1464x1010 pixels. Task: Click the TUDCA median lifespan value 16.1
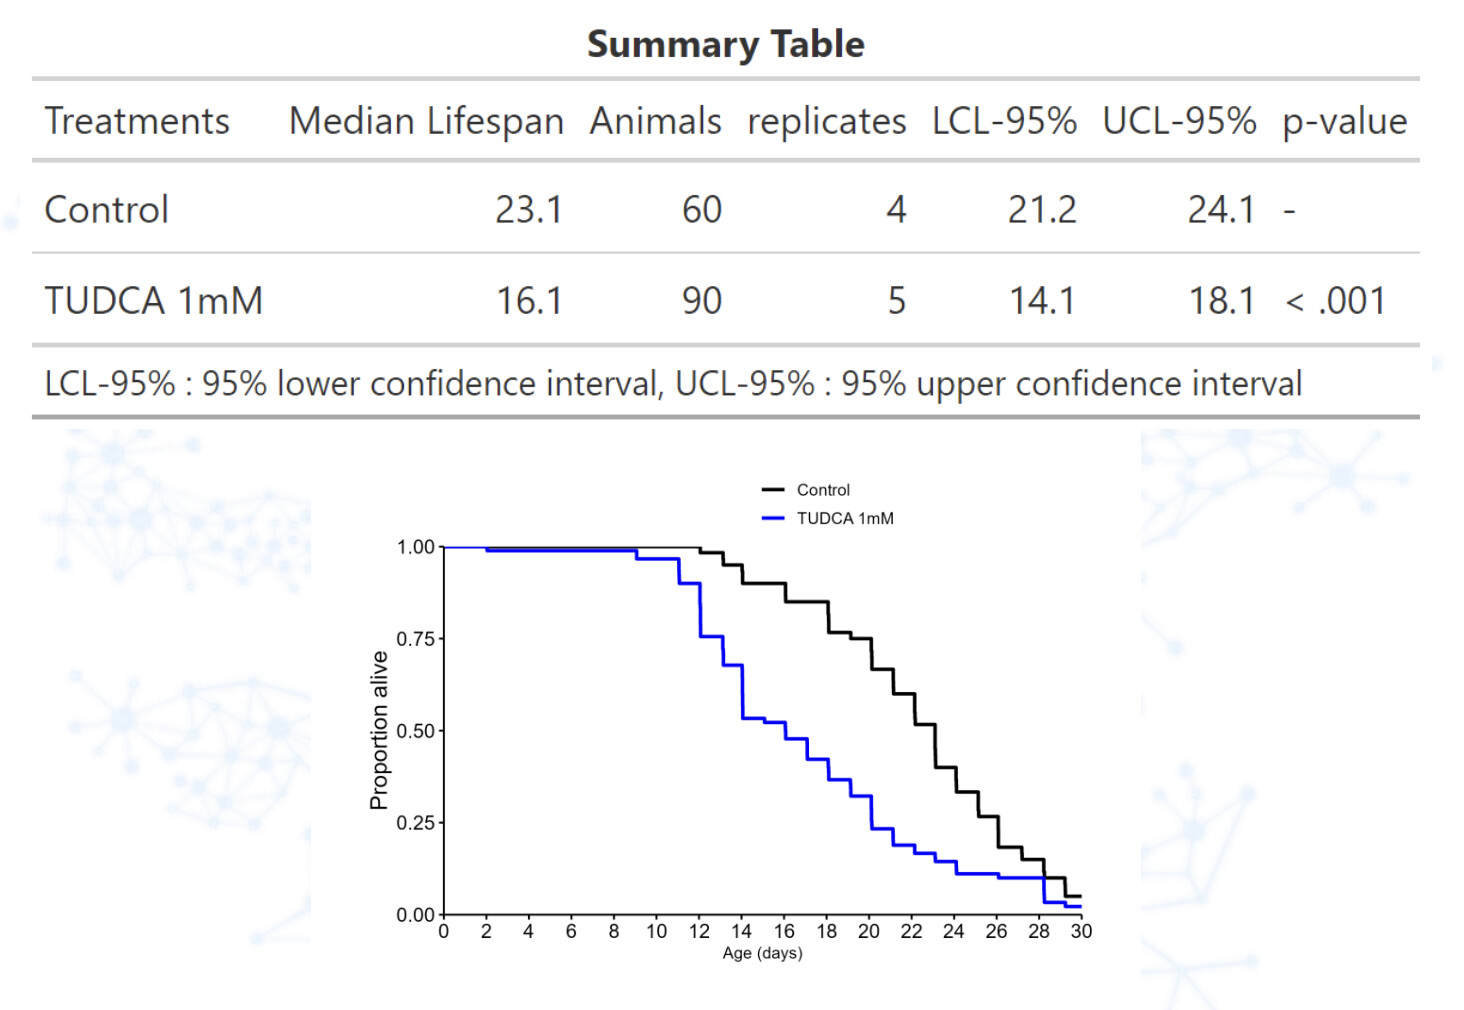pos(529,301)
